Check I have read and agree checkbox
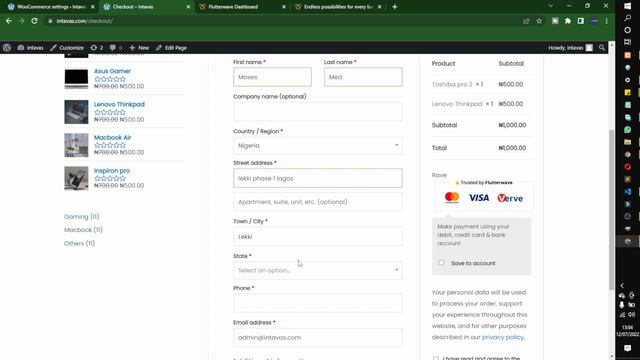This screenshot has height=360, width=640. (436, 358)
